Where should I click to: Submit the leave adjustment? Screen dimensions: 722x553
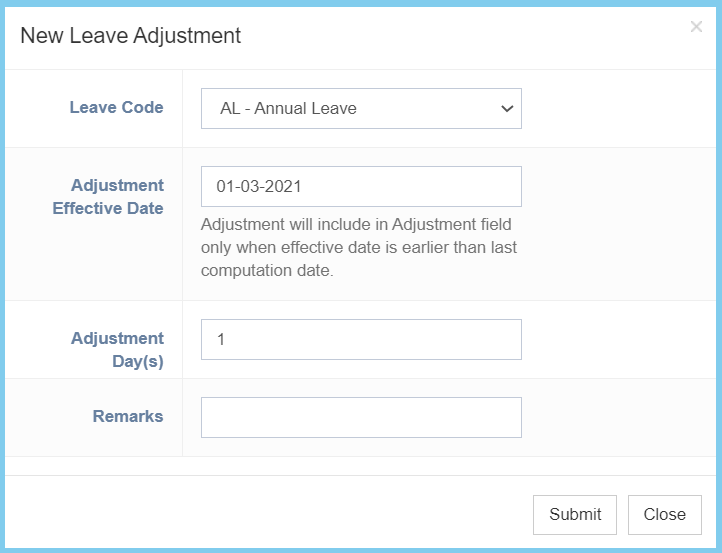click(575, 514)
